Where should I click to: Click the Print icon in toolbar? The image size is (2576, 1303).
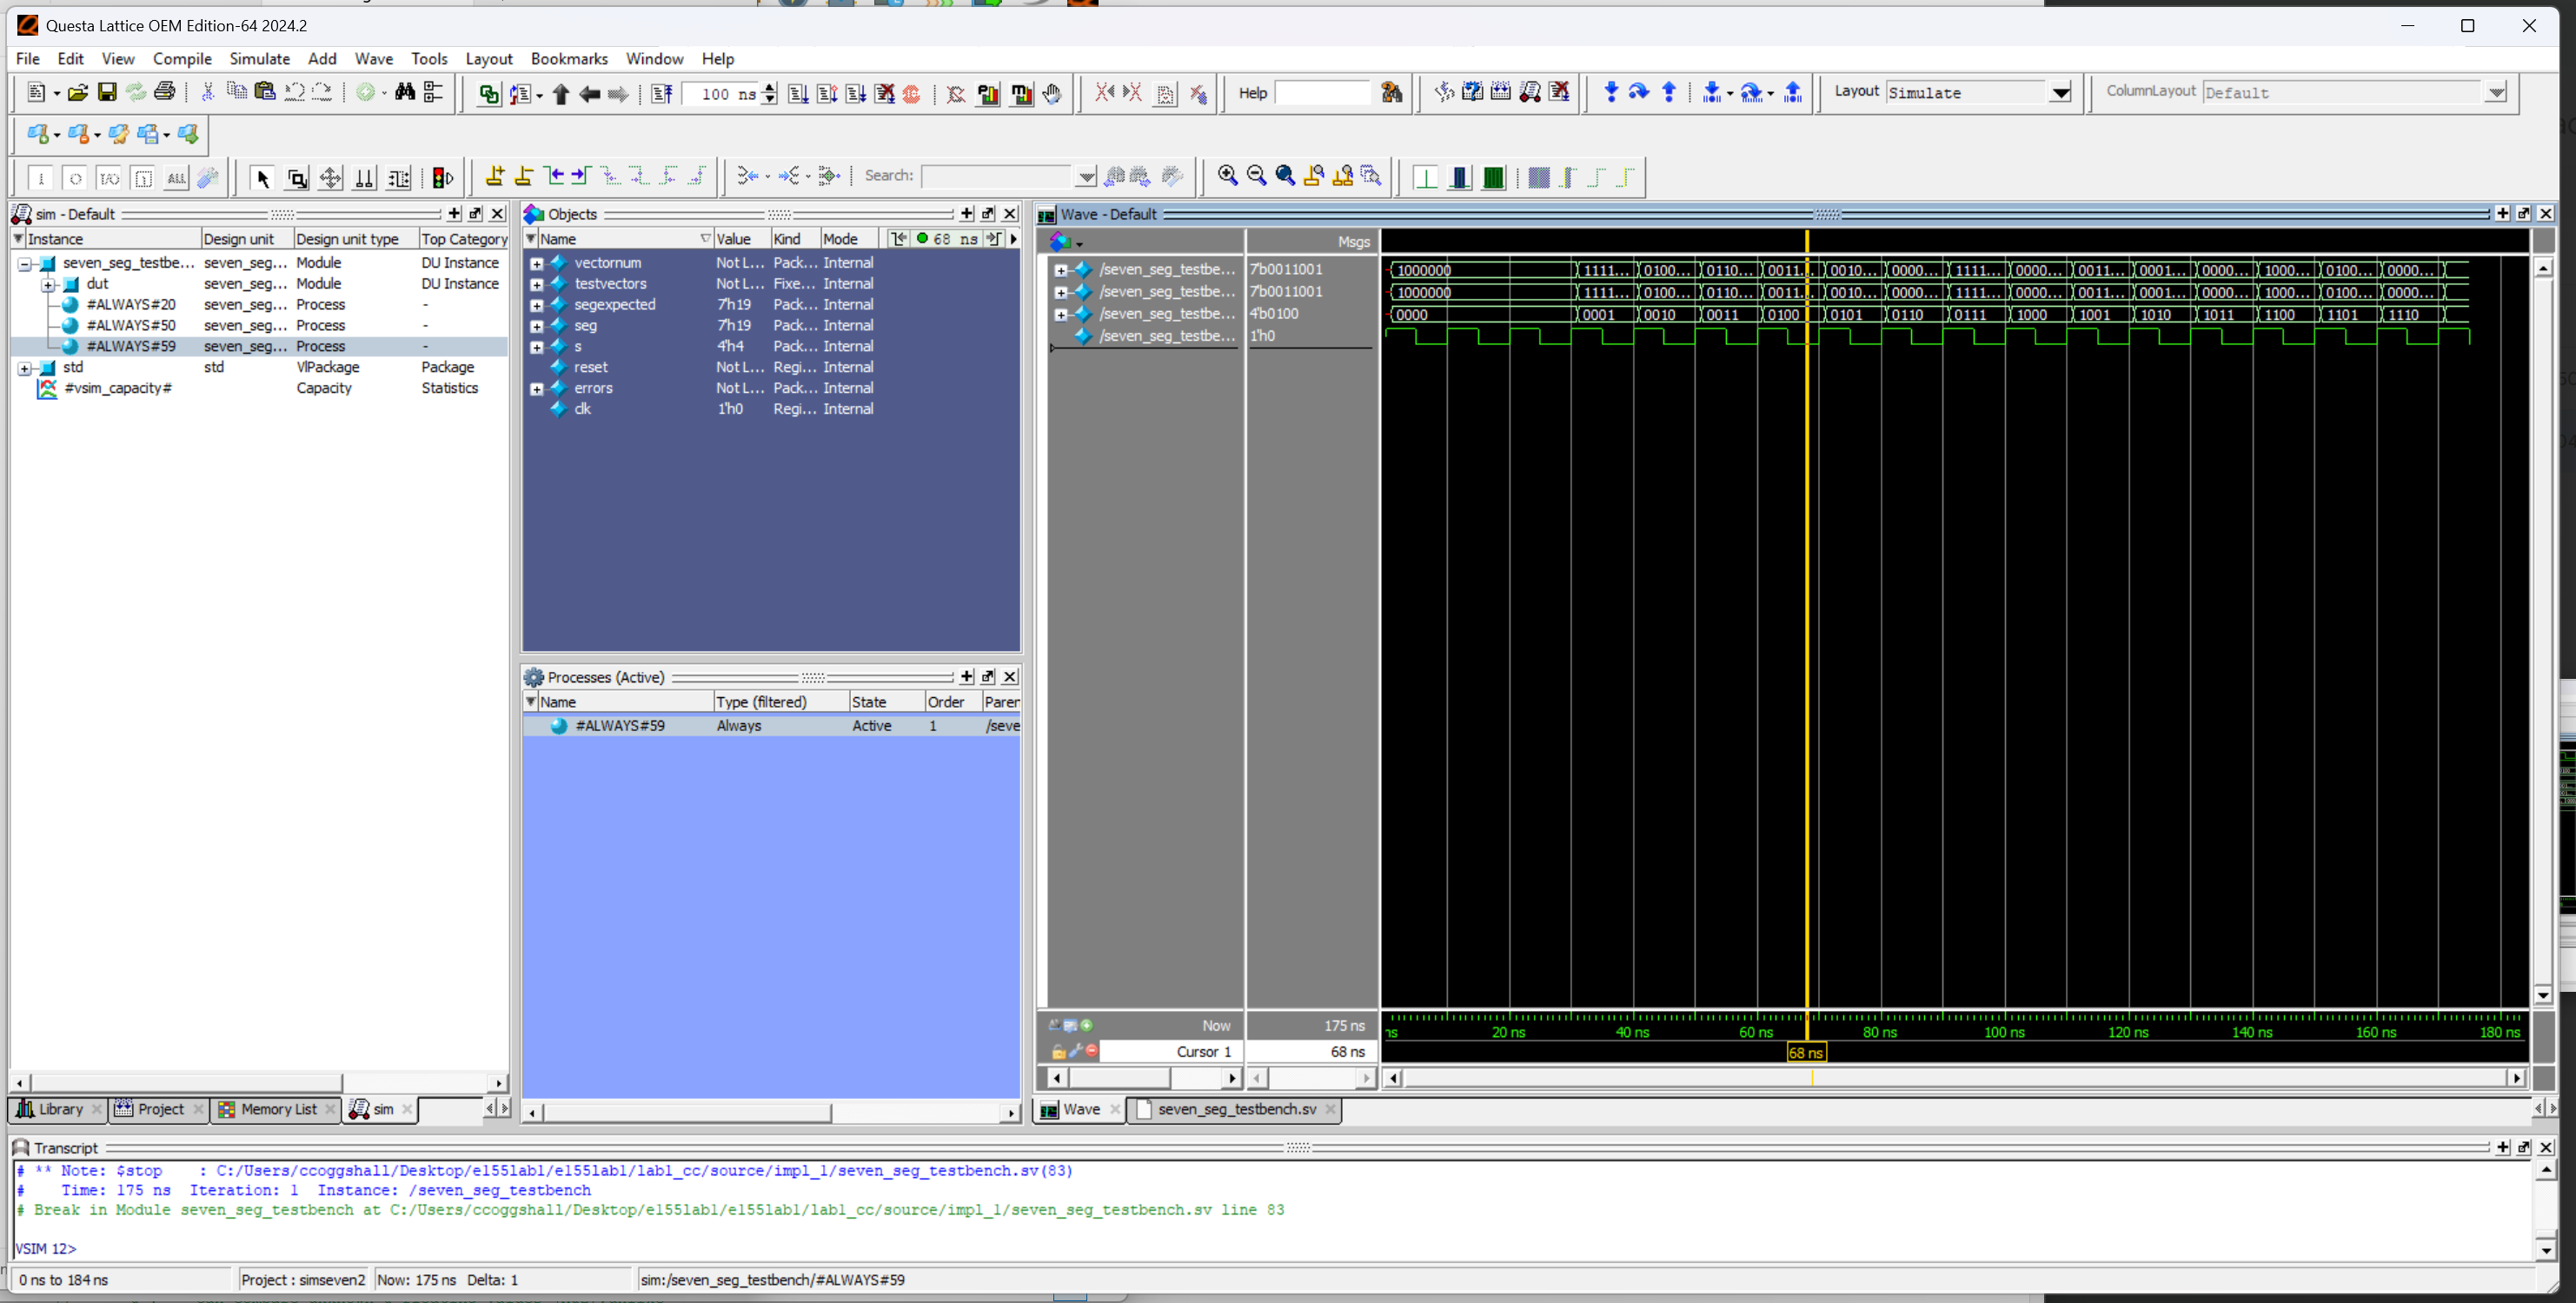click(x=165, y=93)
